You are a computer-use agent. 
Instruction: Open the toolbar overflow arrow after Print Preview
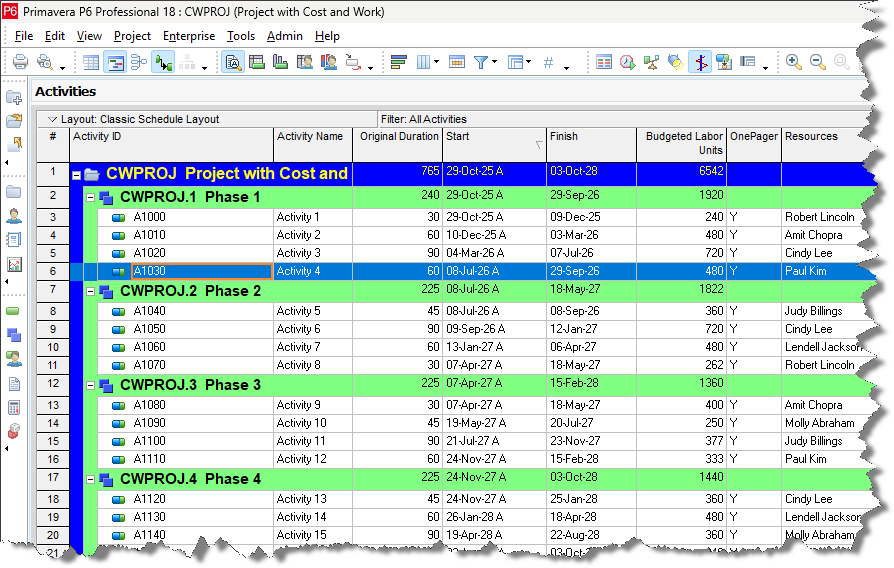pos(62,68)
